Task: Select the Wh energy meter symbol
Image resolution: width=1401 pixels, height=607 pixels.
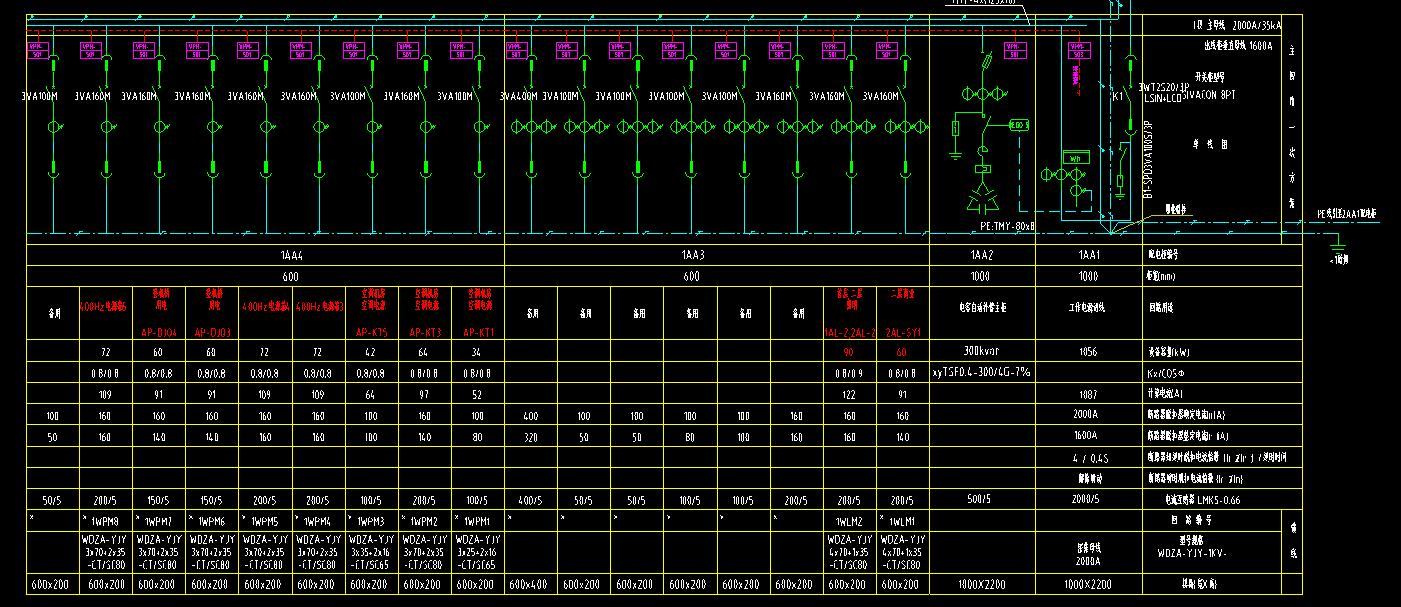Action: (x=1076, y=158)
